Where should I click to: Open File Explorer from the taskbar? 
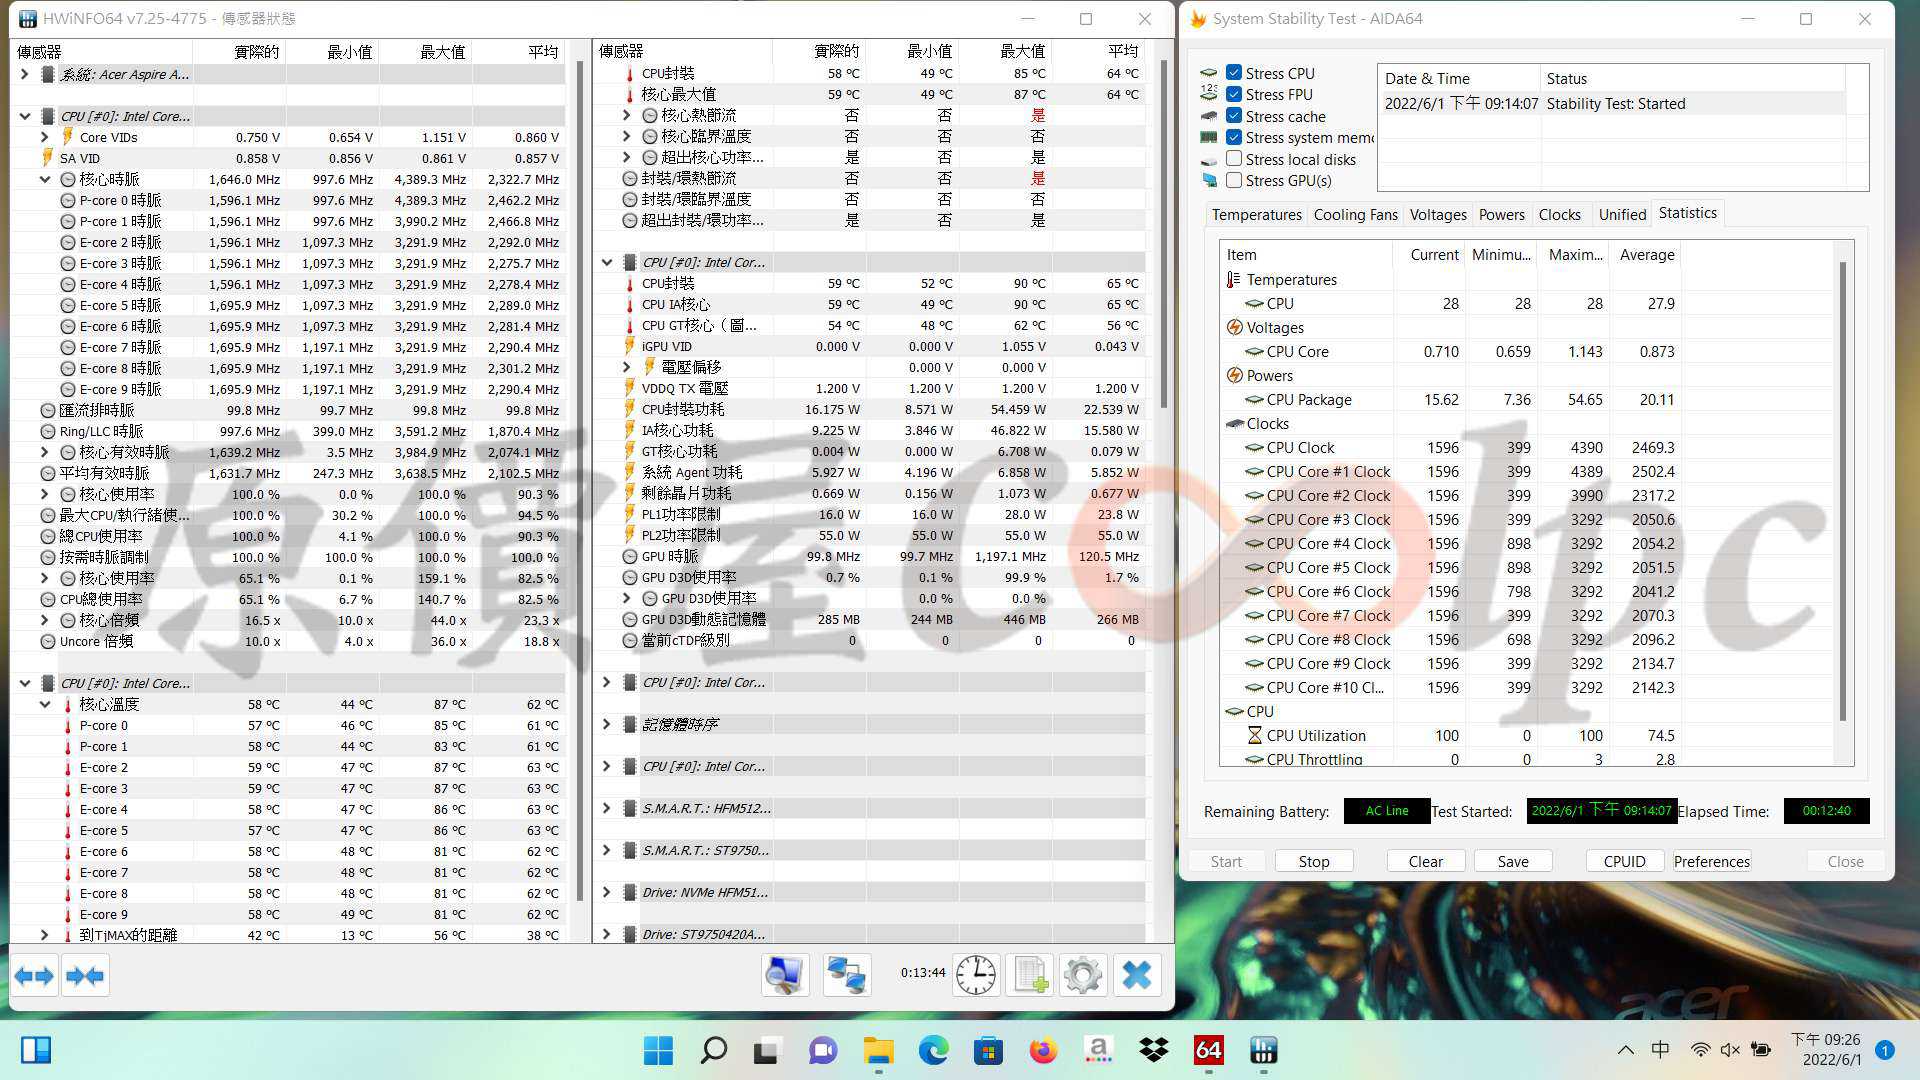click(878, 1050)
